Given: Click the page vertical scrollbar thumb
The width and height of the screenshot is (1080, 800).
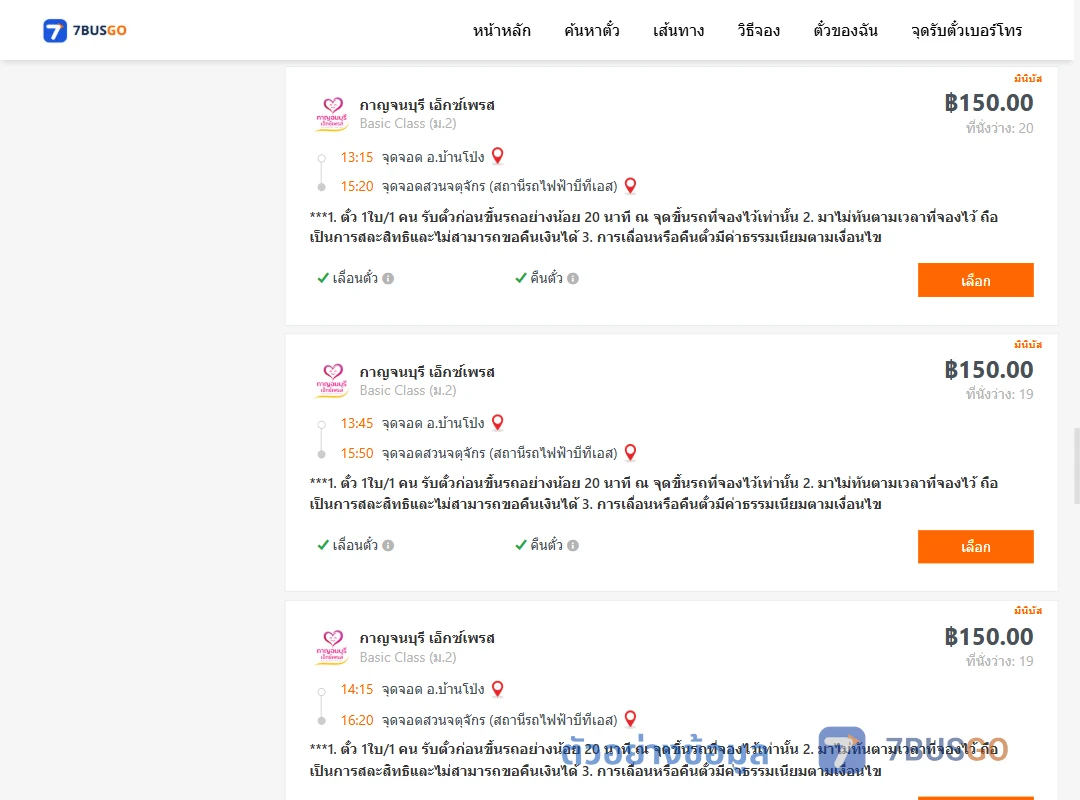Looking at the screenshot, I should pos(1076,466).
